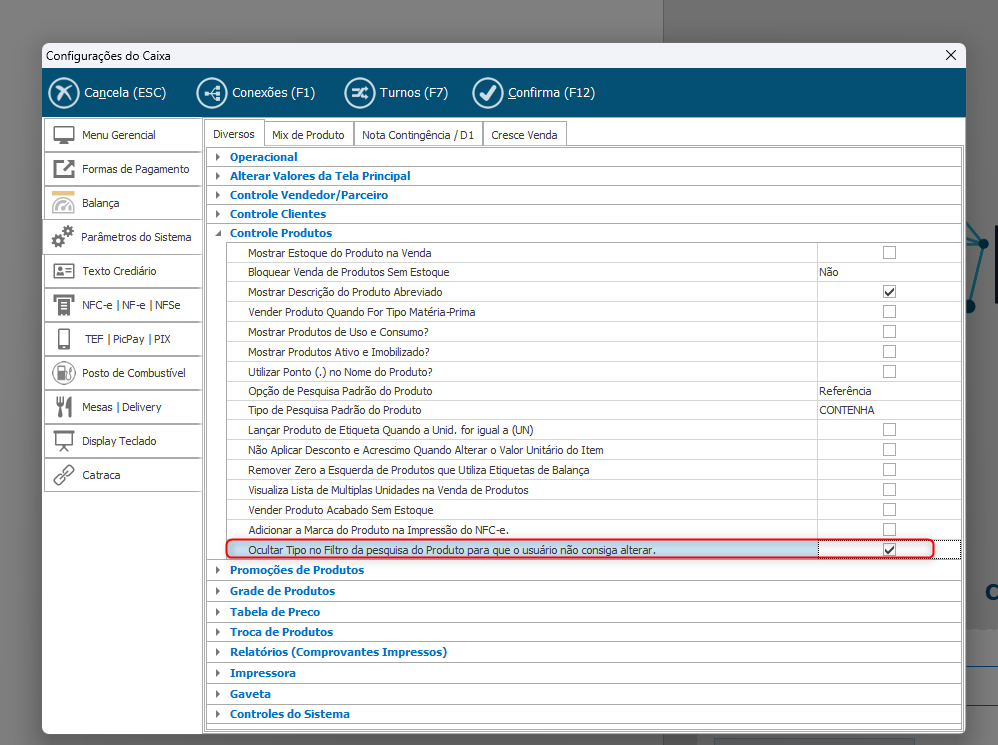Open the Formas de Pagamento section

click(123, 169)
